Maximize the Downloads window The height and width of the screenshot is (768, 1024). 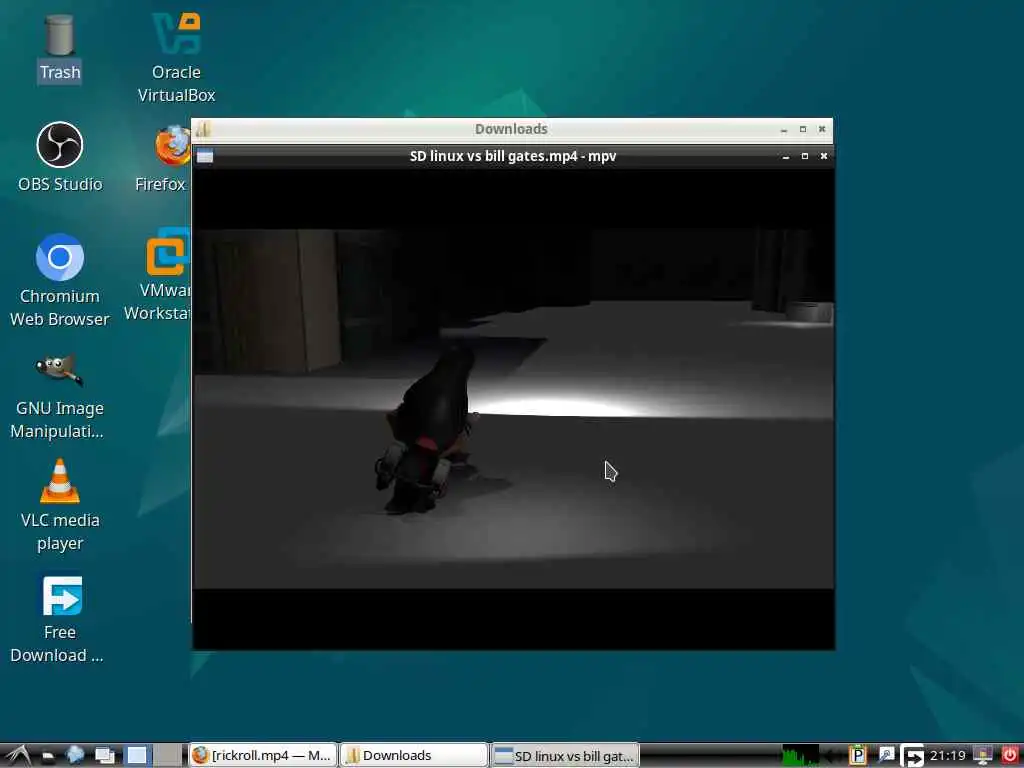click(x=803, y=129)
